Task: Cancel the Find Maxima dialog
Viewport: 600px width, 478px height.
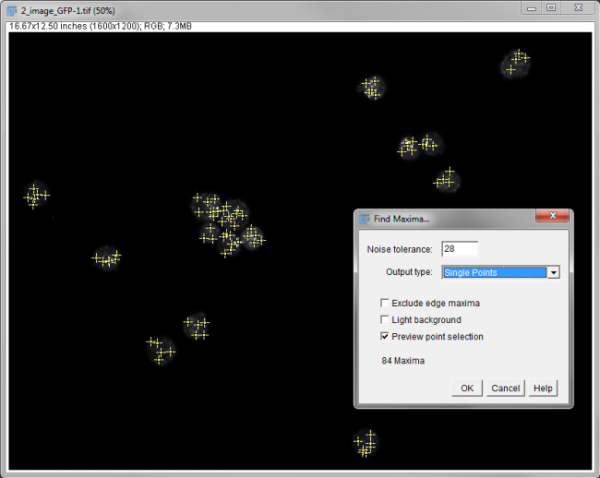Action: point(505,388)
